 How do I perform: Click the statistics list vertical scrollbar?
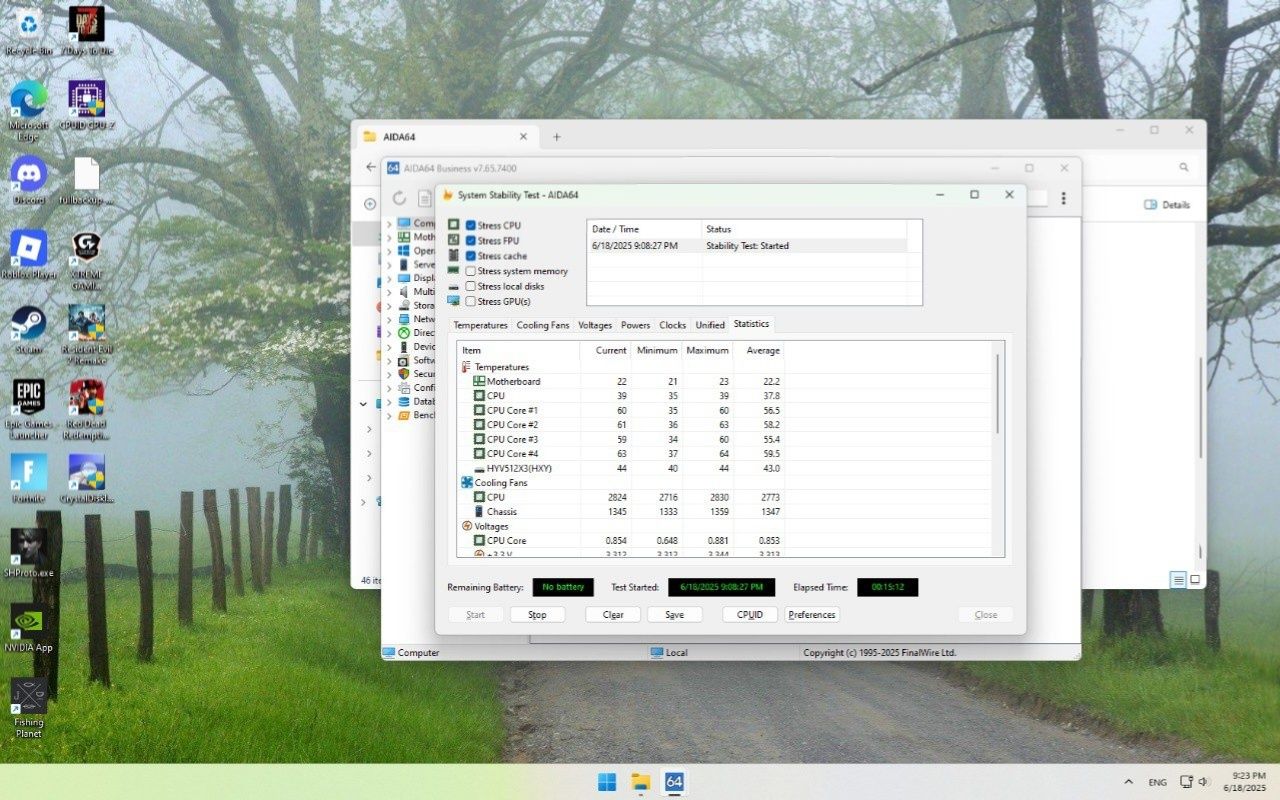(x=998, y=393)
